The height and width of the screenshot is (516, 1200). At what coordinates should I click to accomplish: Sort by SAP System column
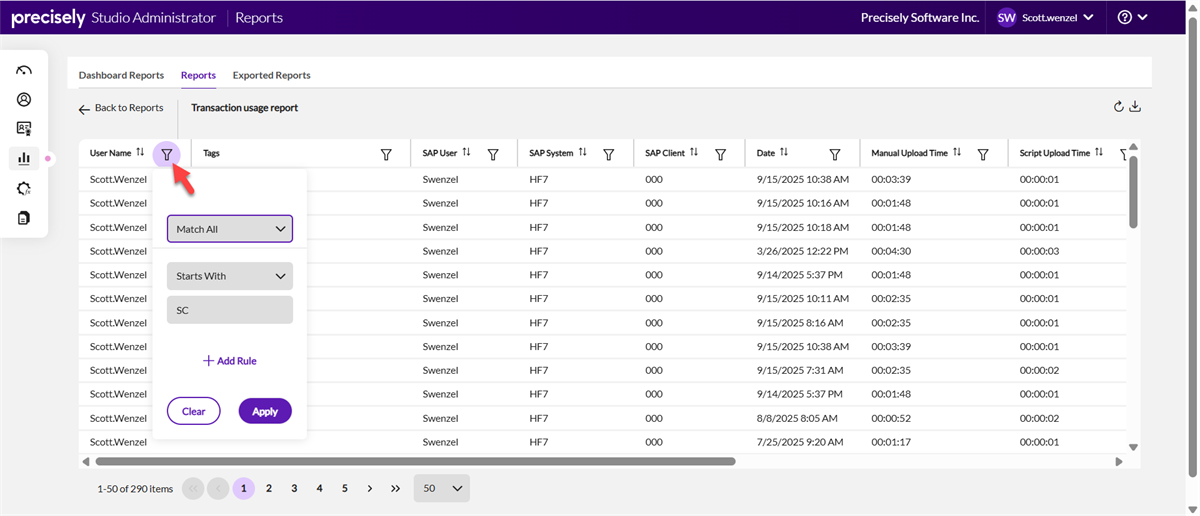click(x=583, y=153)
